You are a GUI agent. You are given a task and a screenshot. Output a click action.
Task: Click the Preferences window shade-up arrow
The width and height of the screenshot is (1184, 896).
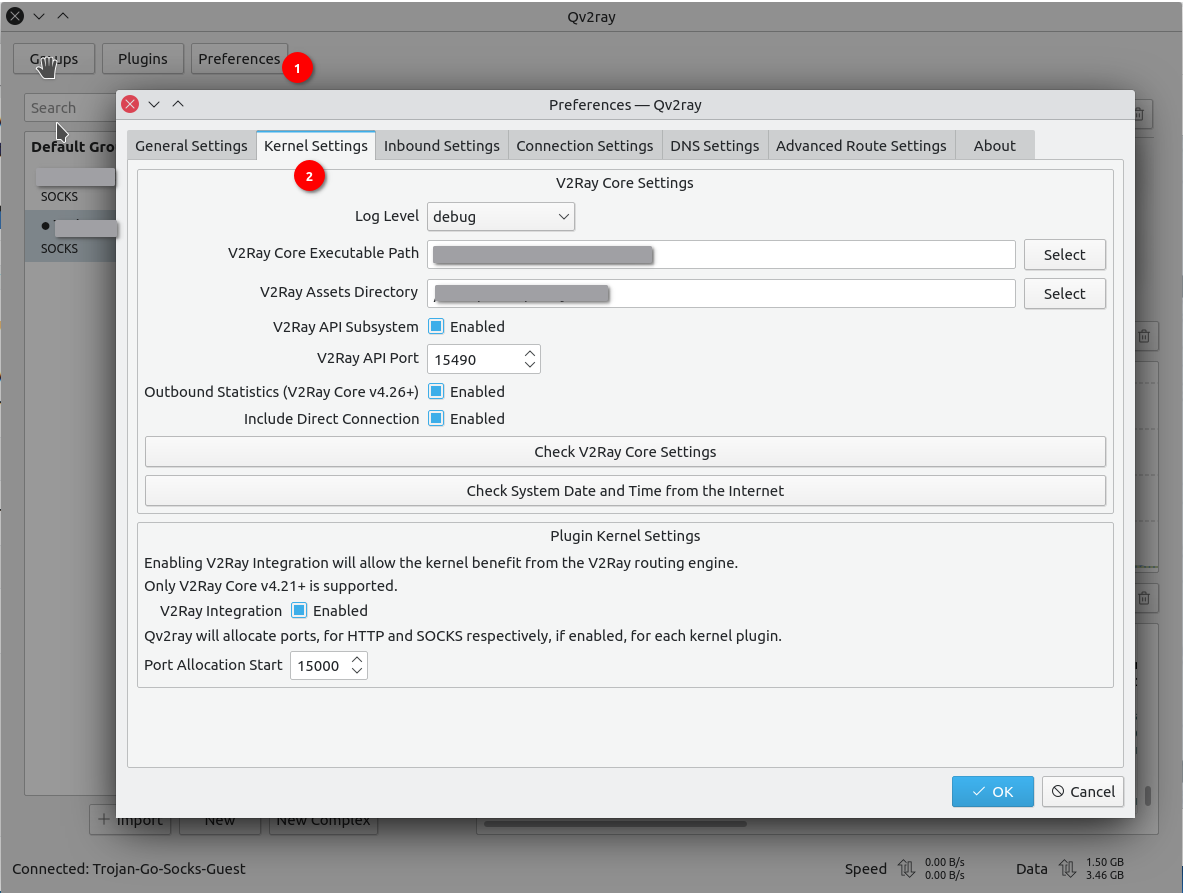(178, 104)
